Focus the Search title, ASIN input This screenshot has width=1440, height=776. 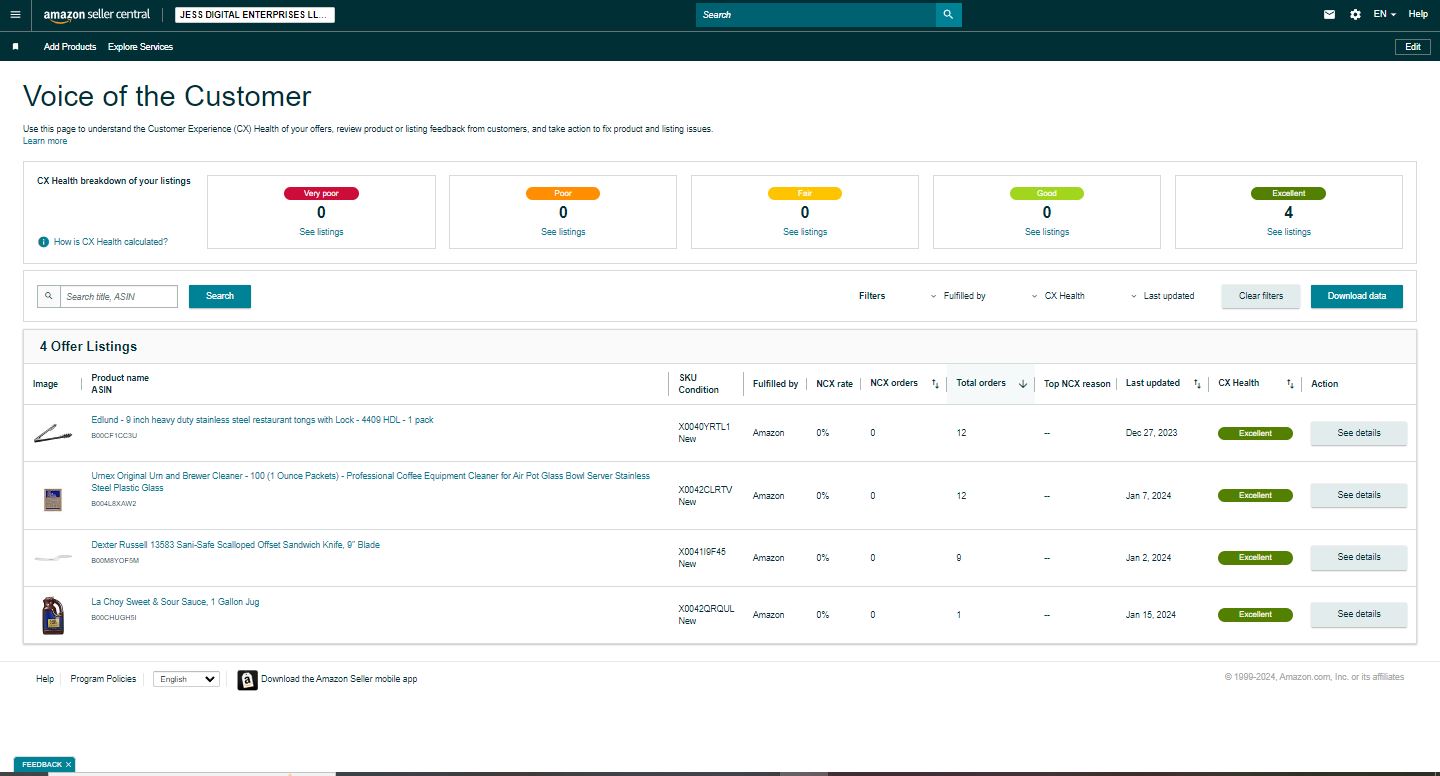[x=119, y=296]
